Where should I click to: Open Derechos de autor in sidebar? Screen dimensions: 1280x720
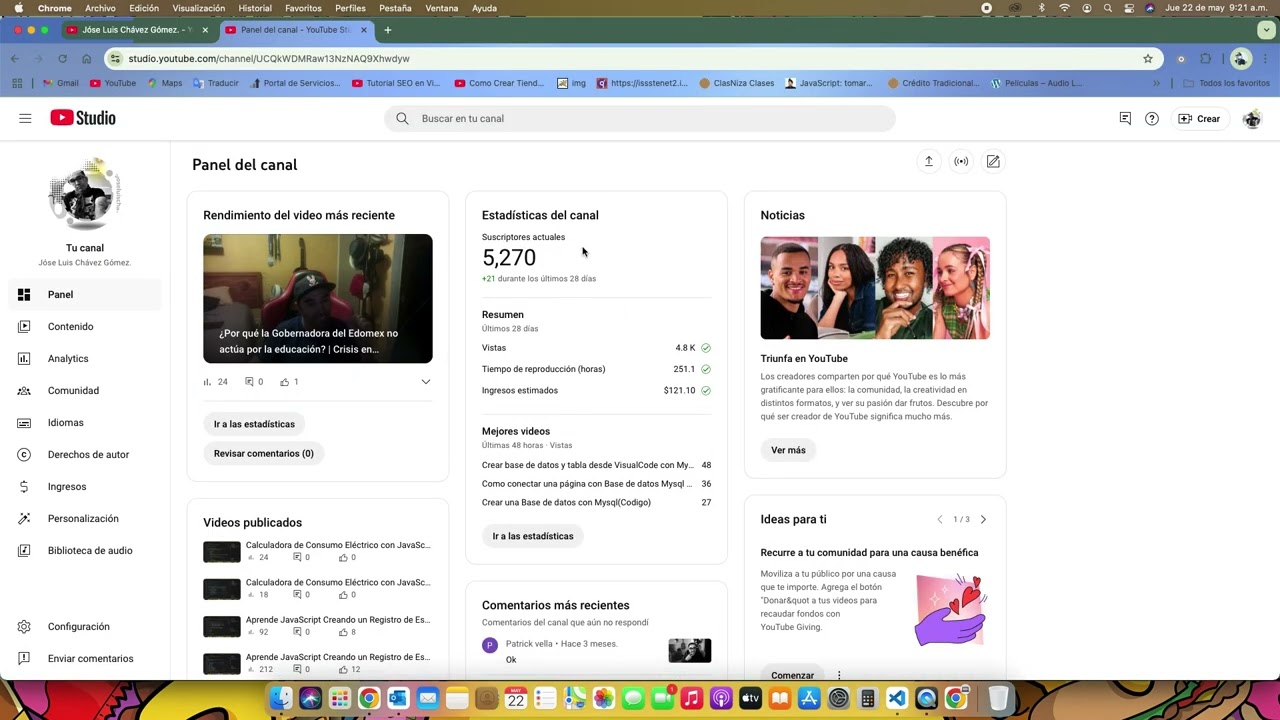(x=85, y=454)
